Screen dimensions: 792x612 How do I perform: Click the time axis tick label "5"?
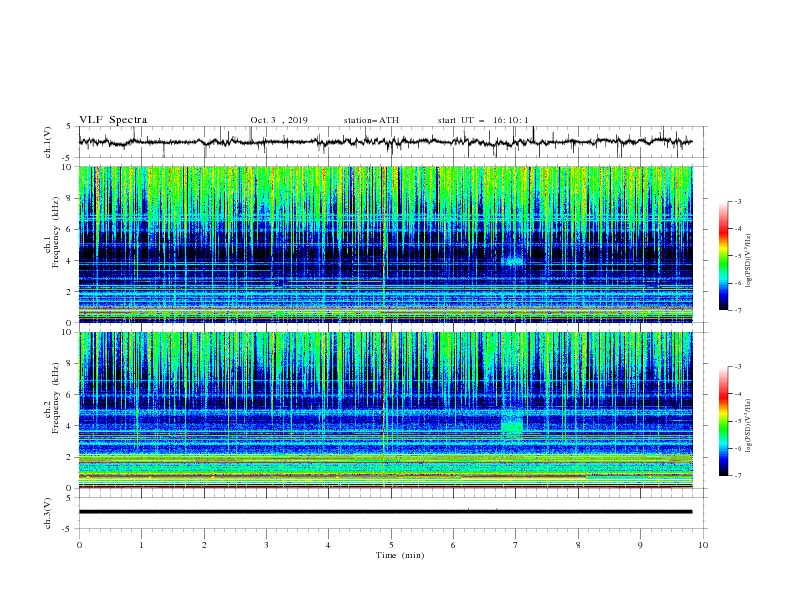[x=391, y=545]
